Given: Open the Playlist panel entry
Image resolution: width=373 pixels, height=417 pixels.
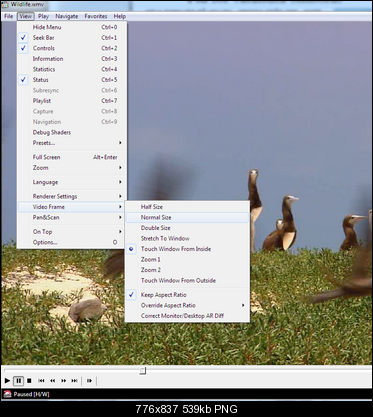Looking at the screenshot, I should 72,101.
